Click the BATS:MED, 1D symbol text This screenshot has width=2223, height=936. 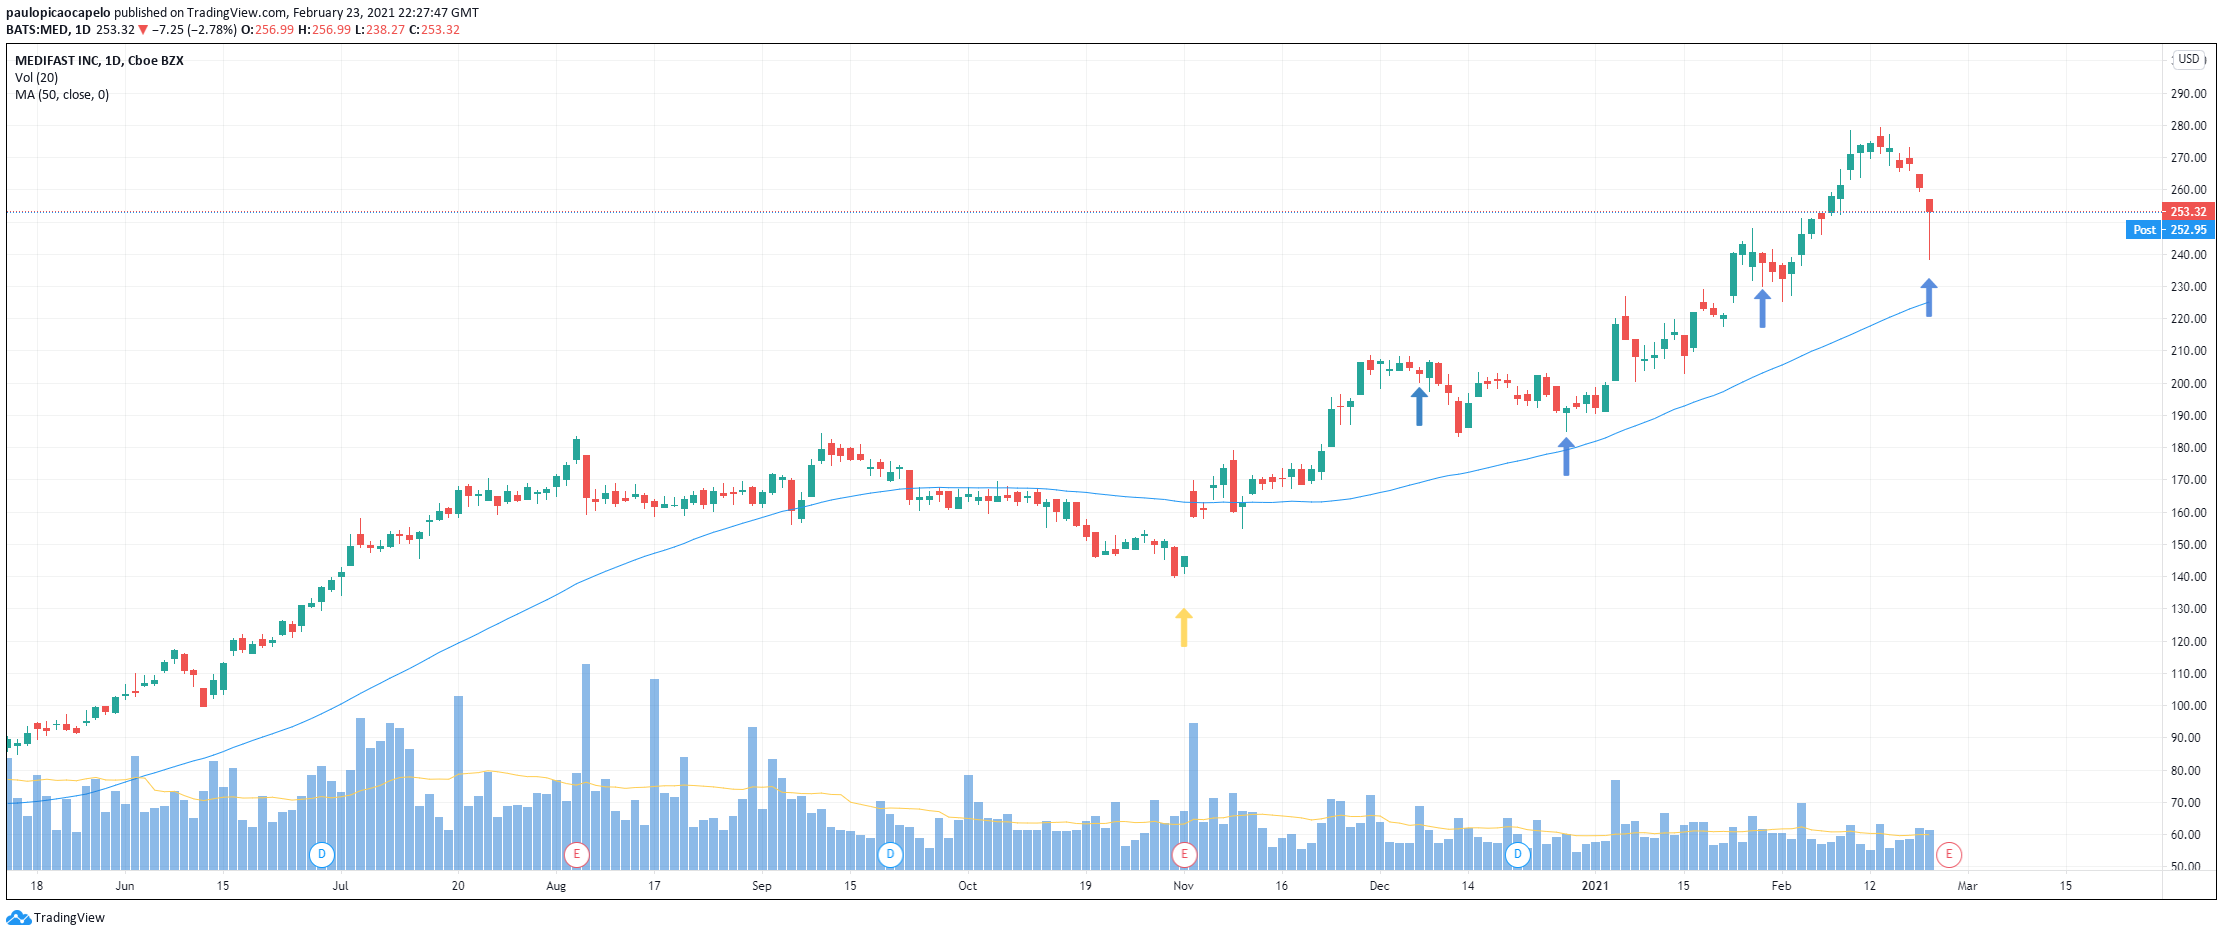pyautogui.click(x=48, y=30)
